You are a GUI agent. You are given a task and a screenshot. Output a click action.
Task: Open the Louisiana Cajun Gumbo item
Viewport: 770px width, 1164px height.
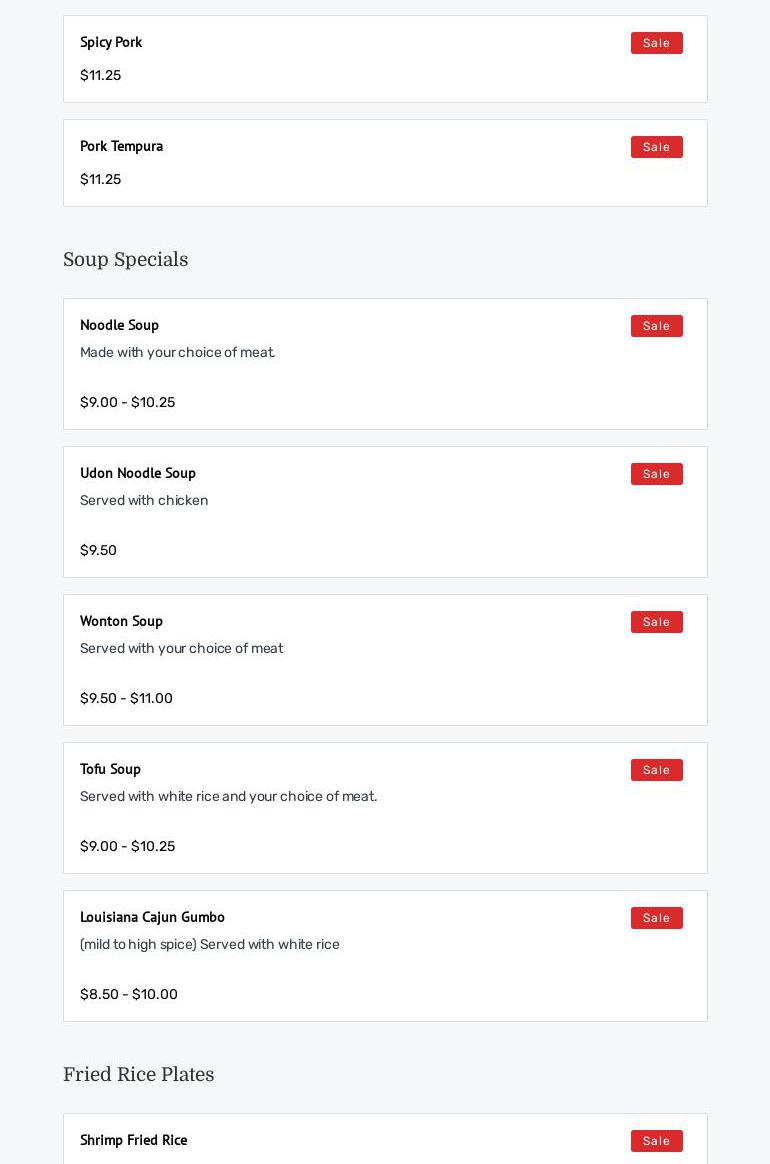pos(152,917)
